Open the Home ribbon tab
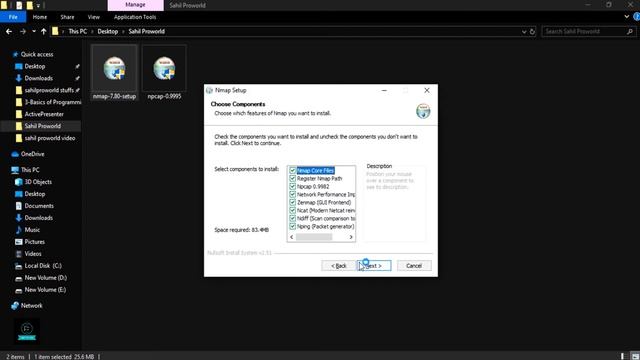 click(40, 17)
